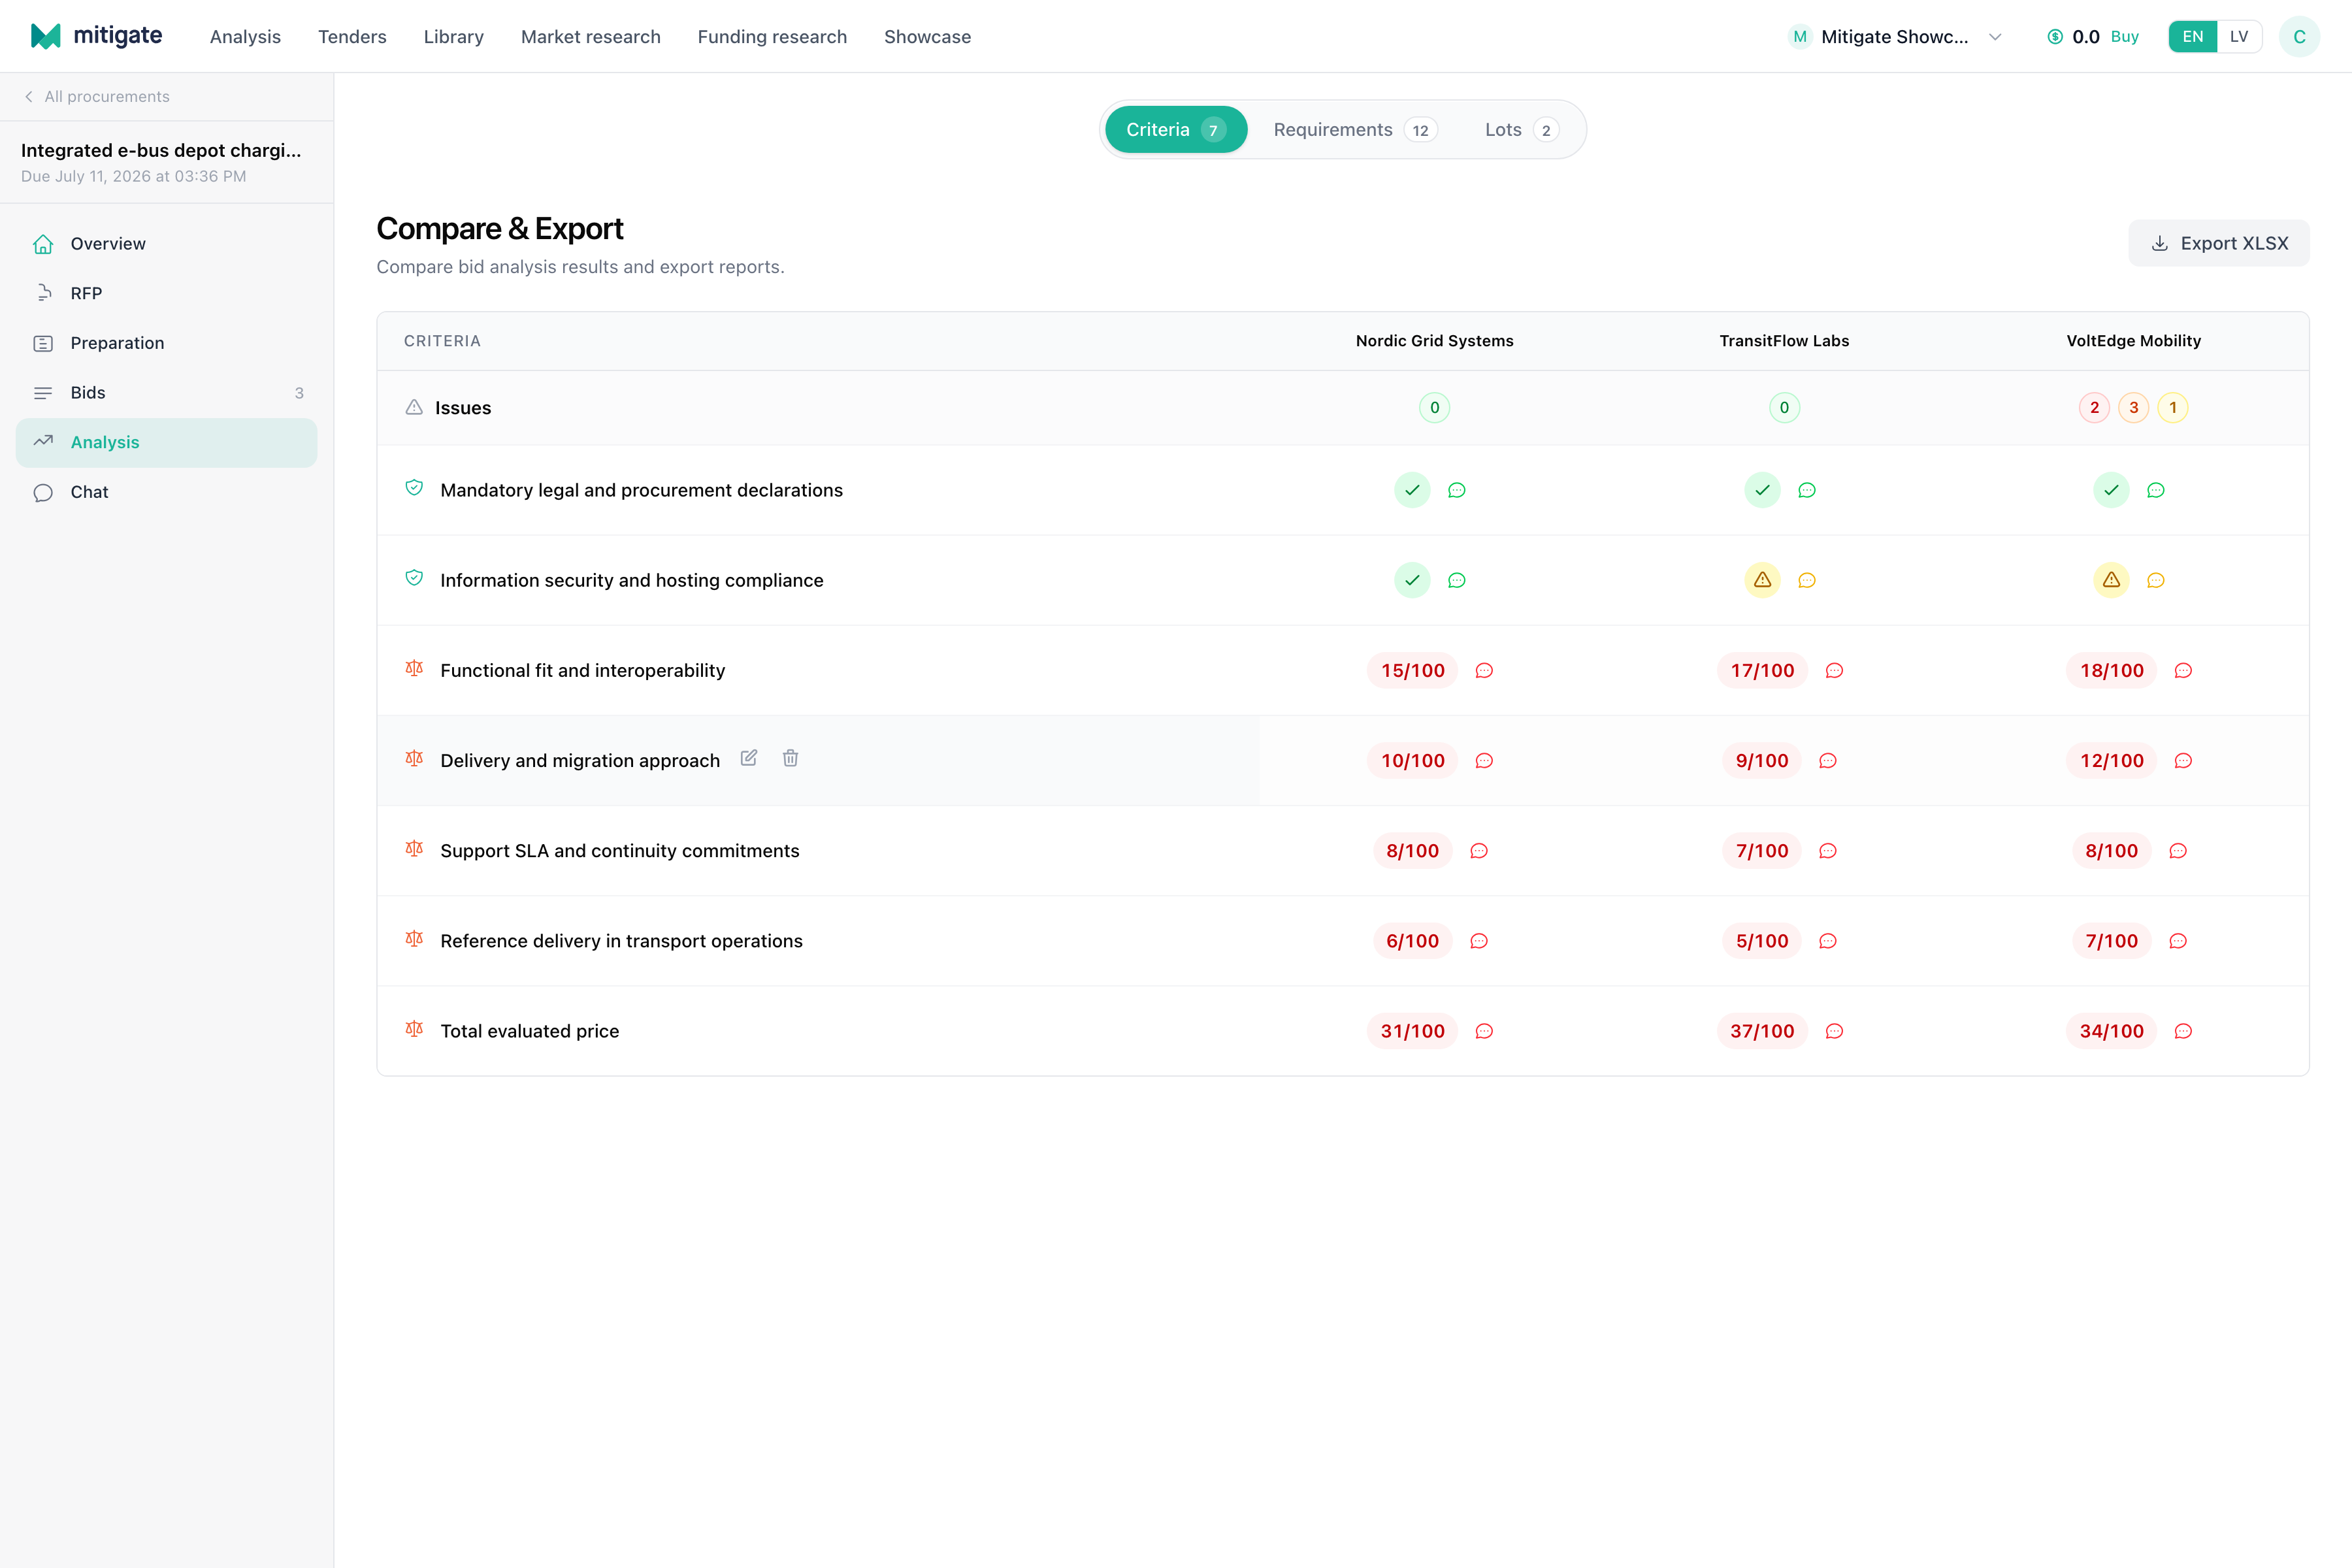
Task: Click VoltEdge score 18/100 for Functional fit
Action: click(2111, 670)
